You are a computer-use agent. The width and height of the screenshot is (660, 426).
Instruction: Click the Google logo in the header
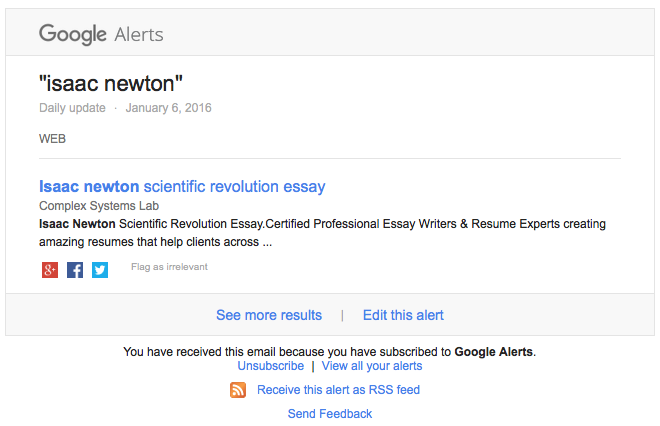(72, 34)
